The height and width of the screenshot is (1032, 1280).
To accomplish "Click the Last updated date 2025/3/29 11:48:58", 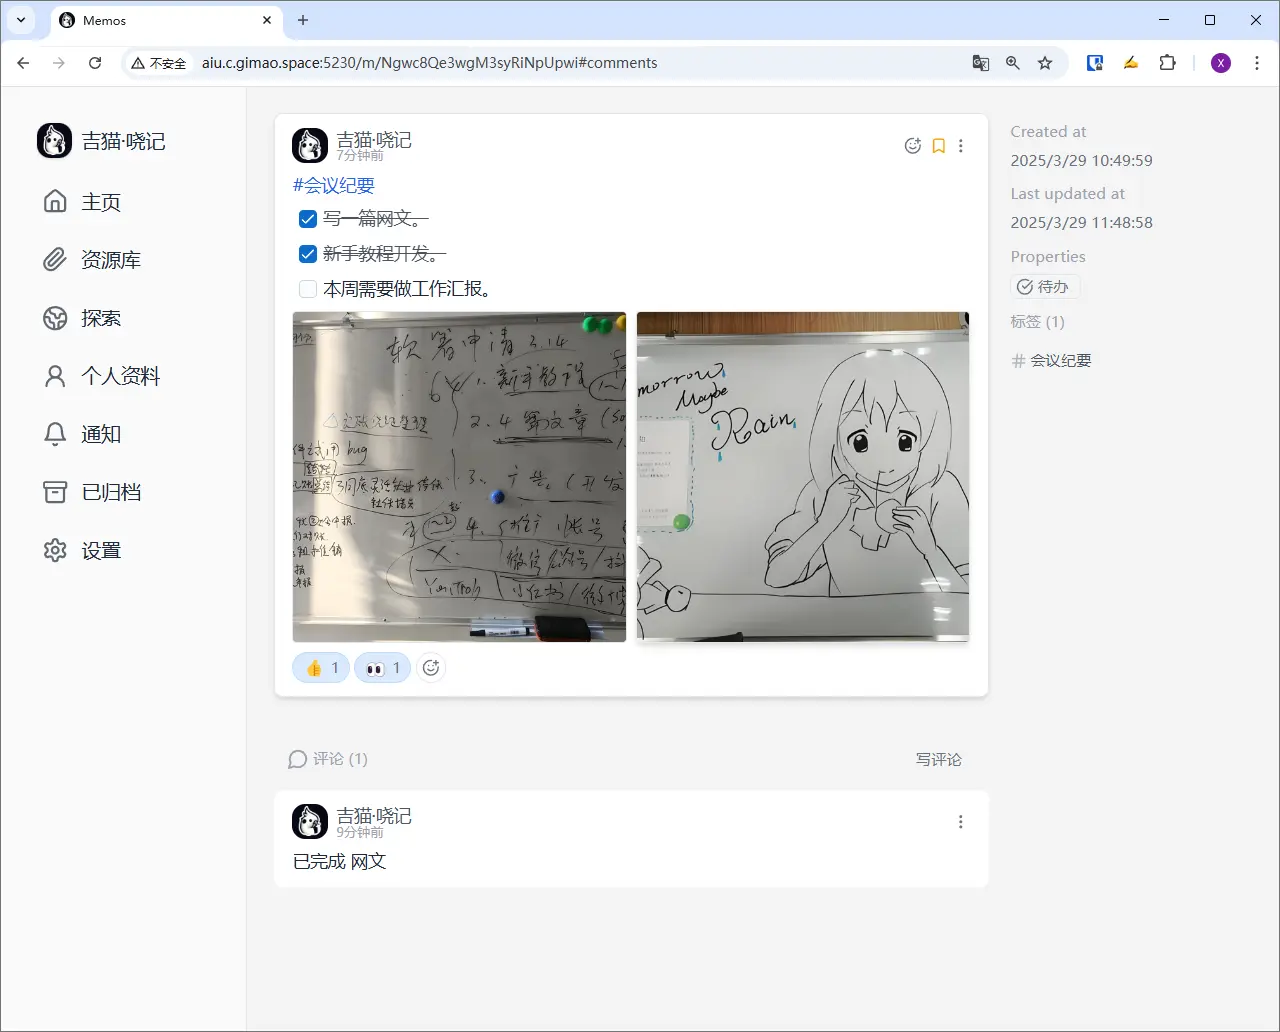I will click(x=1081, y=223).
